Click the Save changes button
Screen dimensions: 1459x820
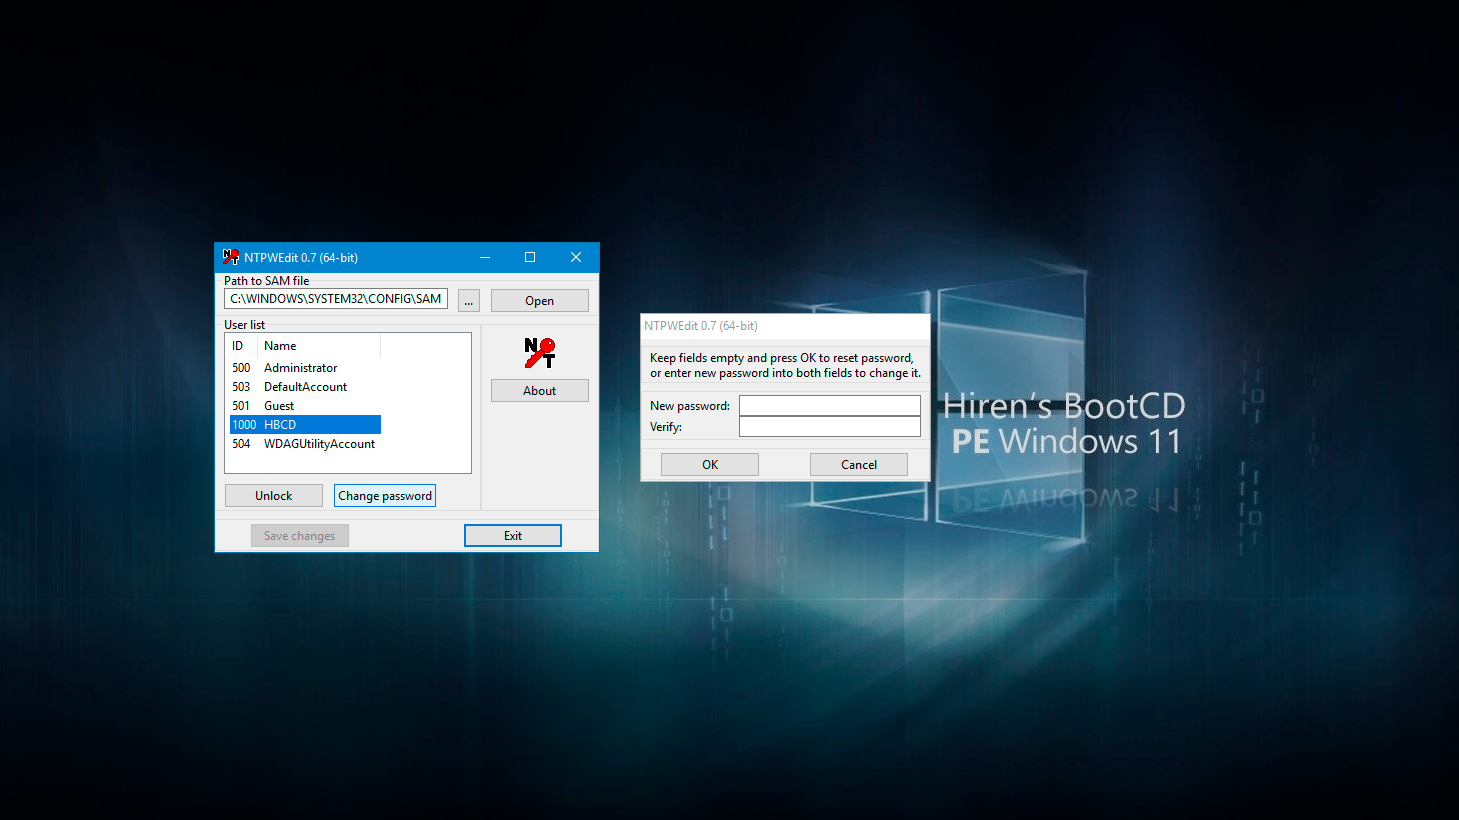(299, 536)
